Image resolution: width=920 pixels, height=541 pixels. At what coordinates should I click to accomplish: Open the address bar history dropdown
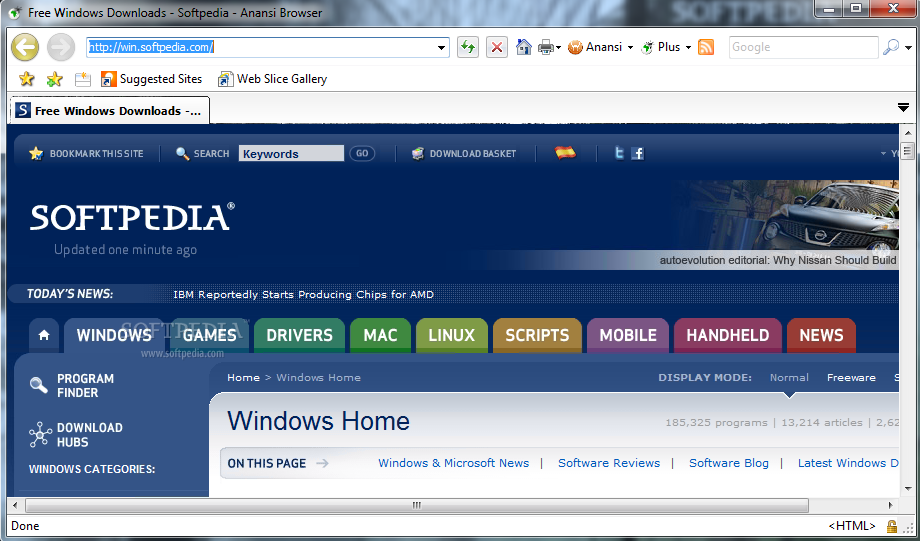[x=441, y=48]
